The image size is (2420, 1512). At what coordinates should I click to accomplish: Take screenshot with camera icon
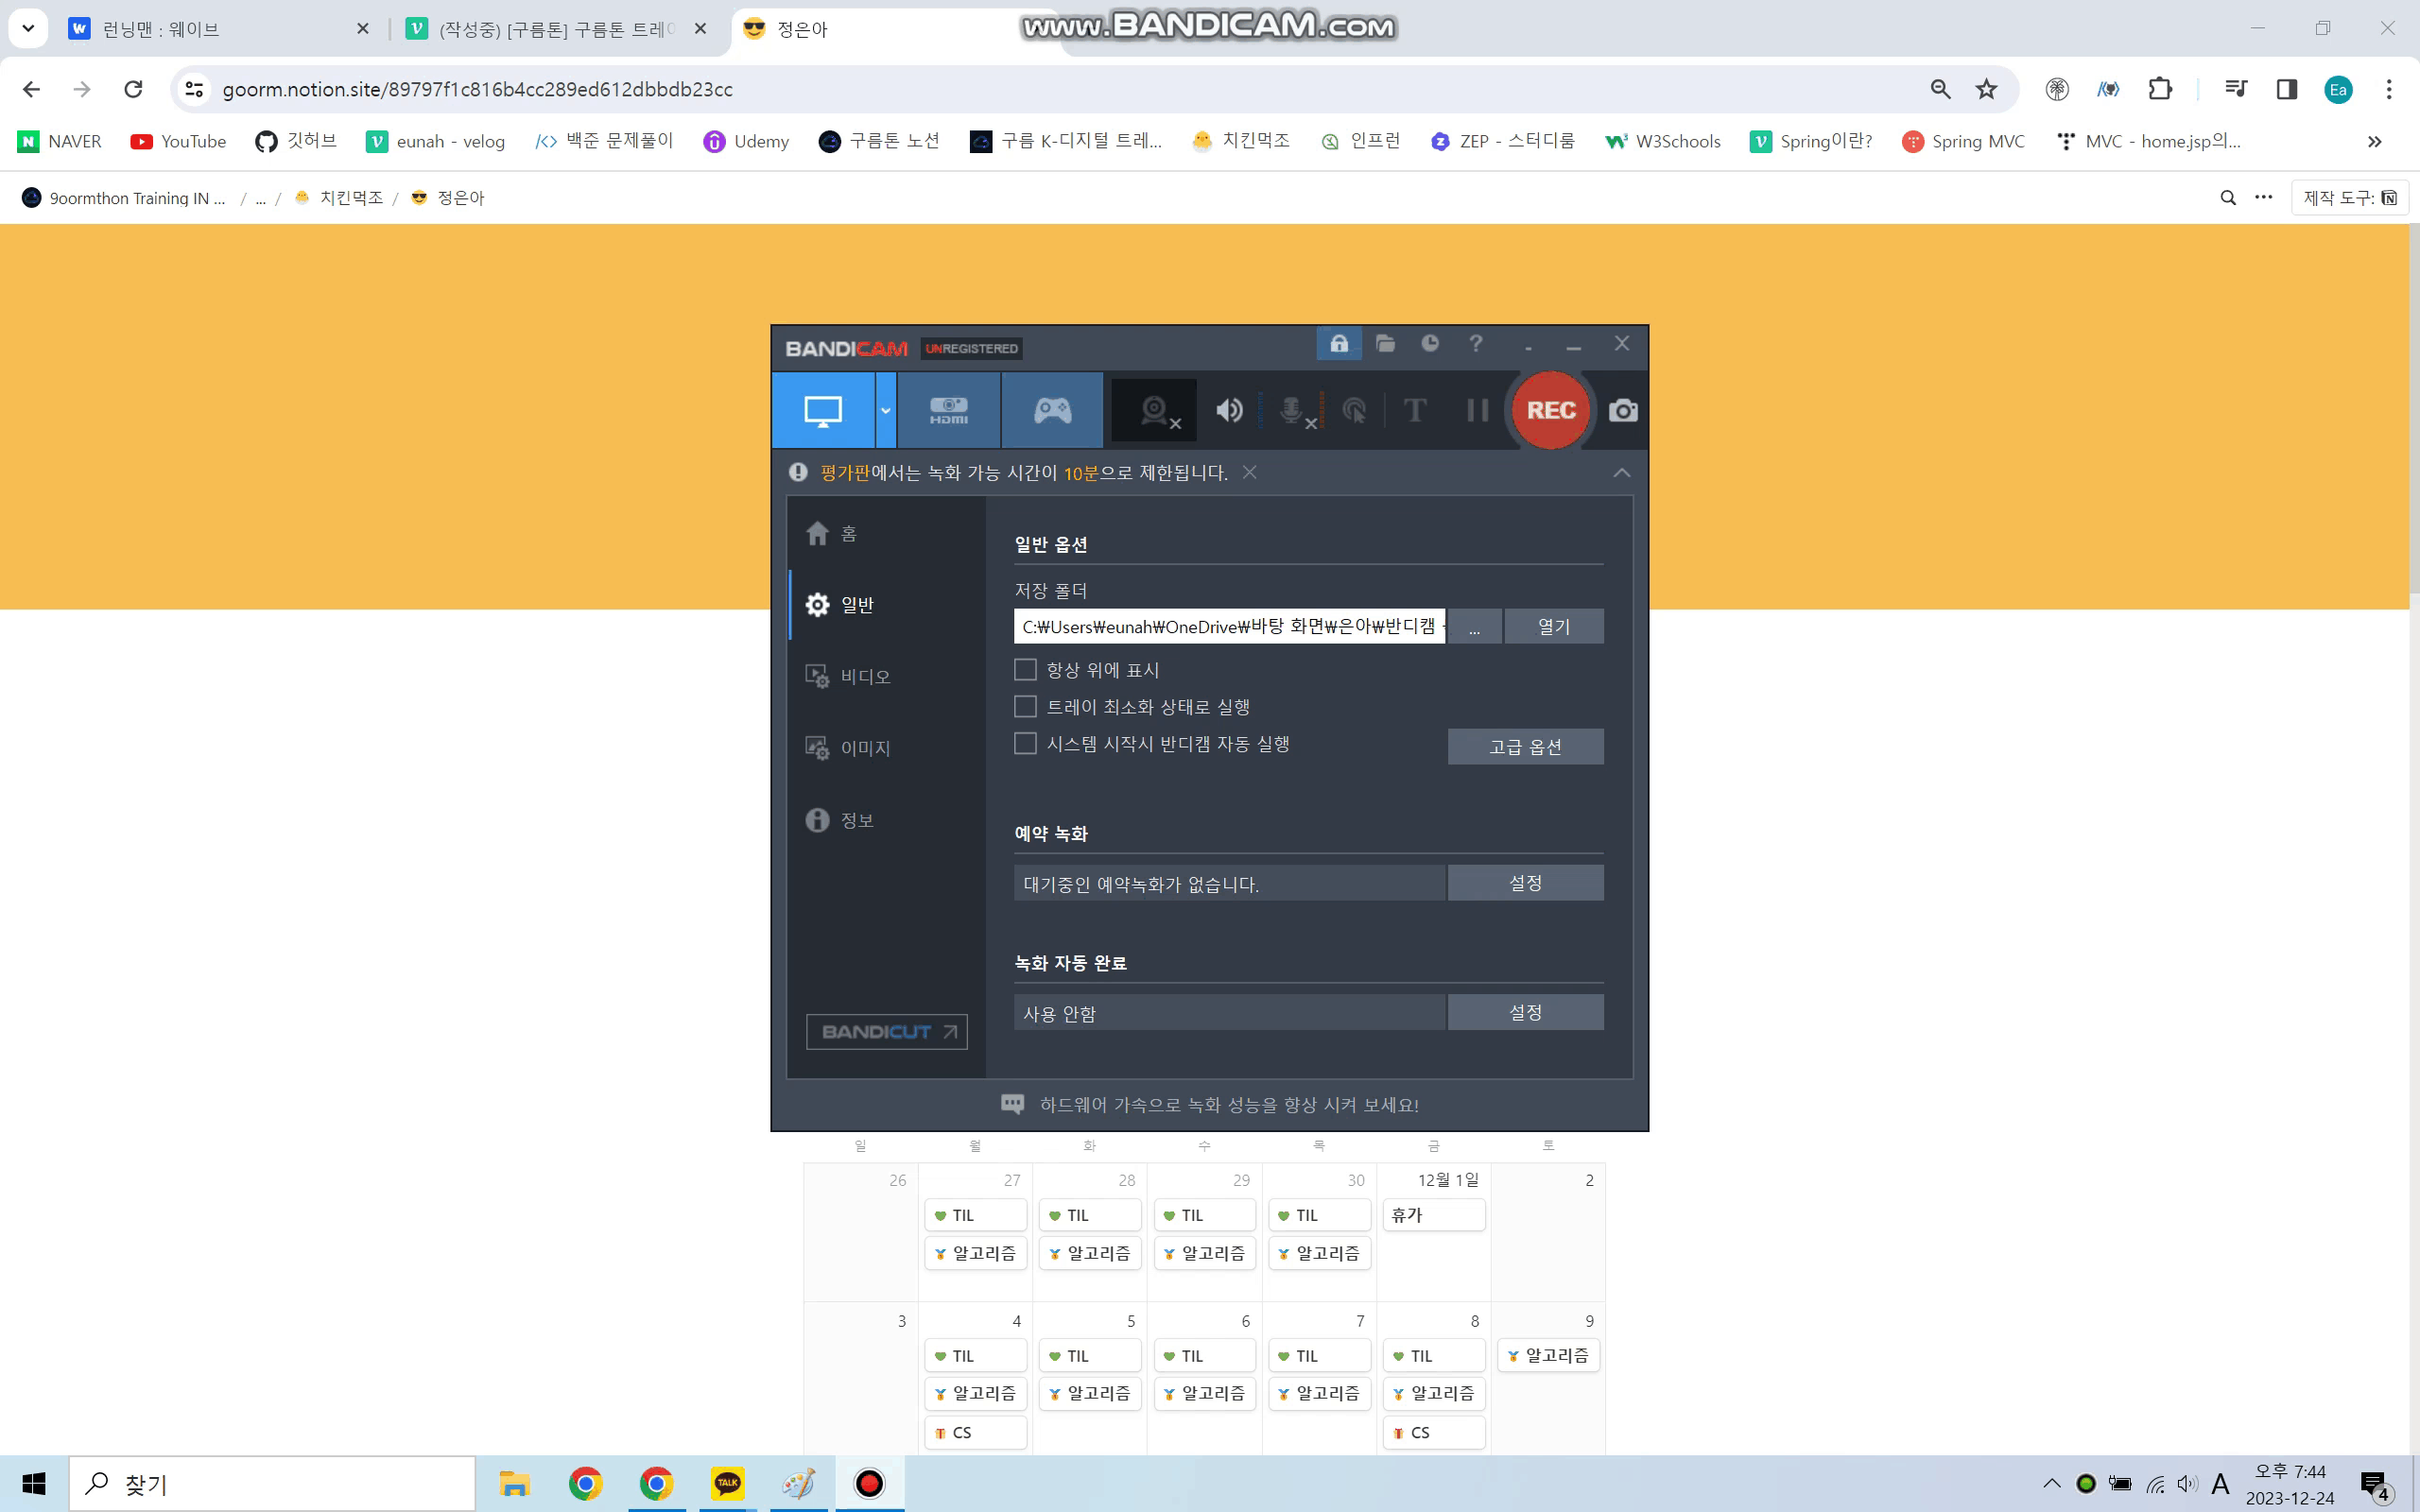click(1622, 410)
